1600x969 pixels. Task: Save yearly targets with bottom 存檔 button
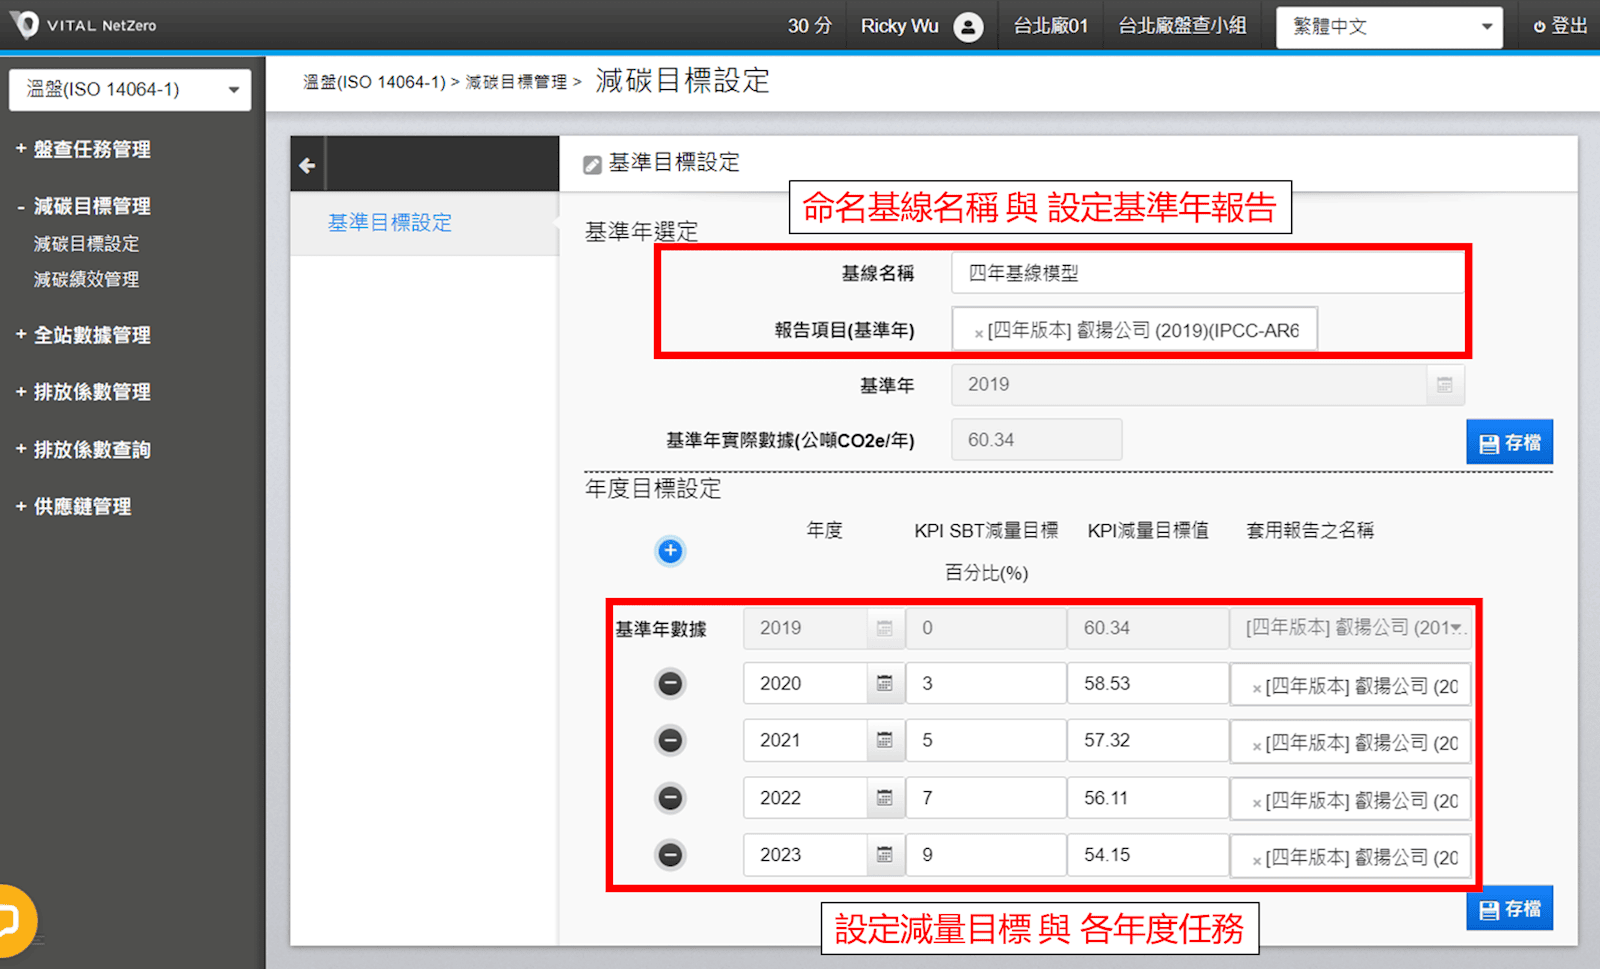[x=1508, y=908]
